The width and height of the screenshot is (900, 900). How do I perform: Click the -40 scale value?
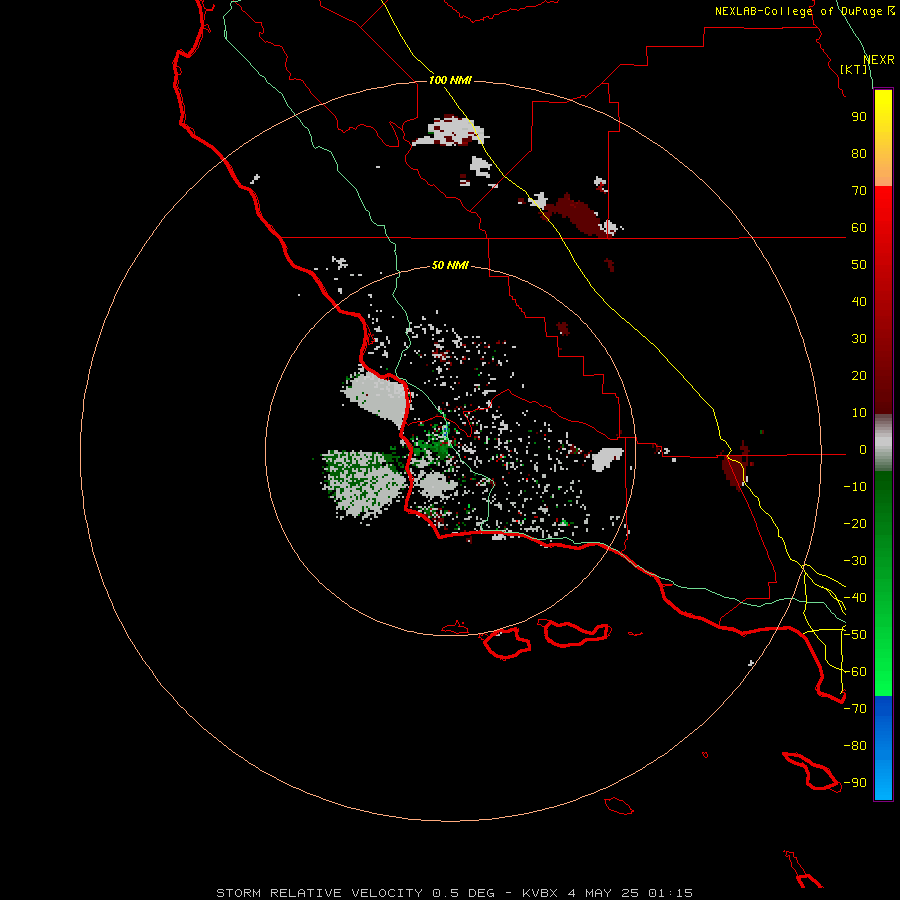point(855,598)
